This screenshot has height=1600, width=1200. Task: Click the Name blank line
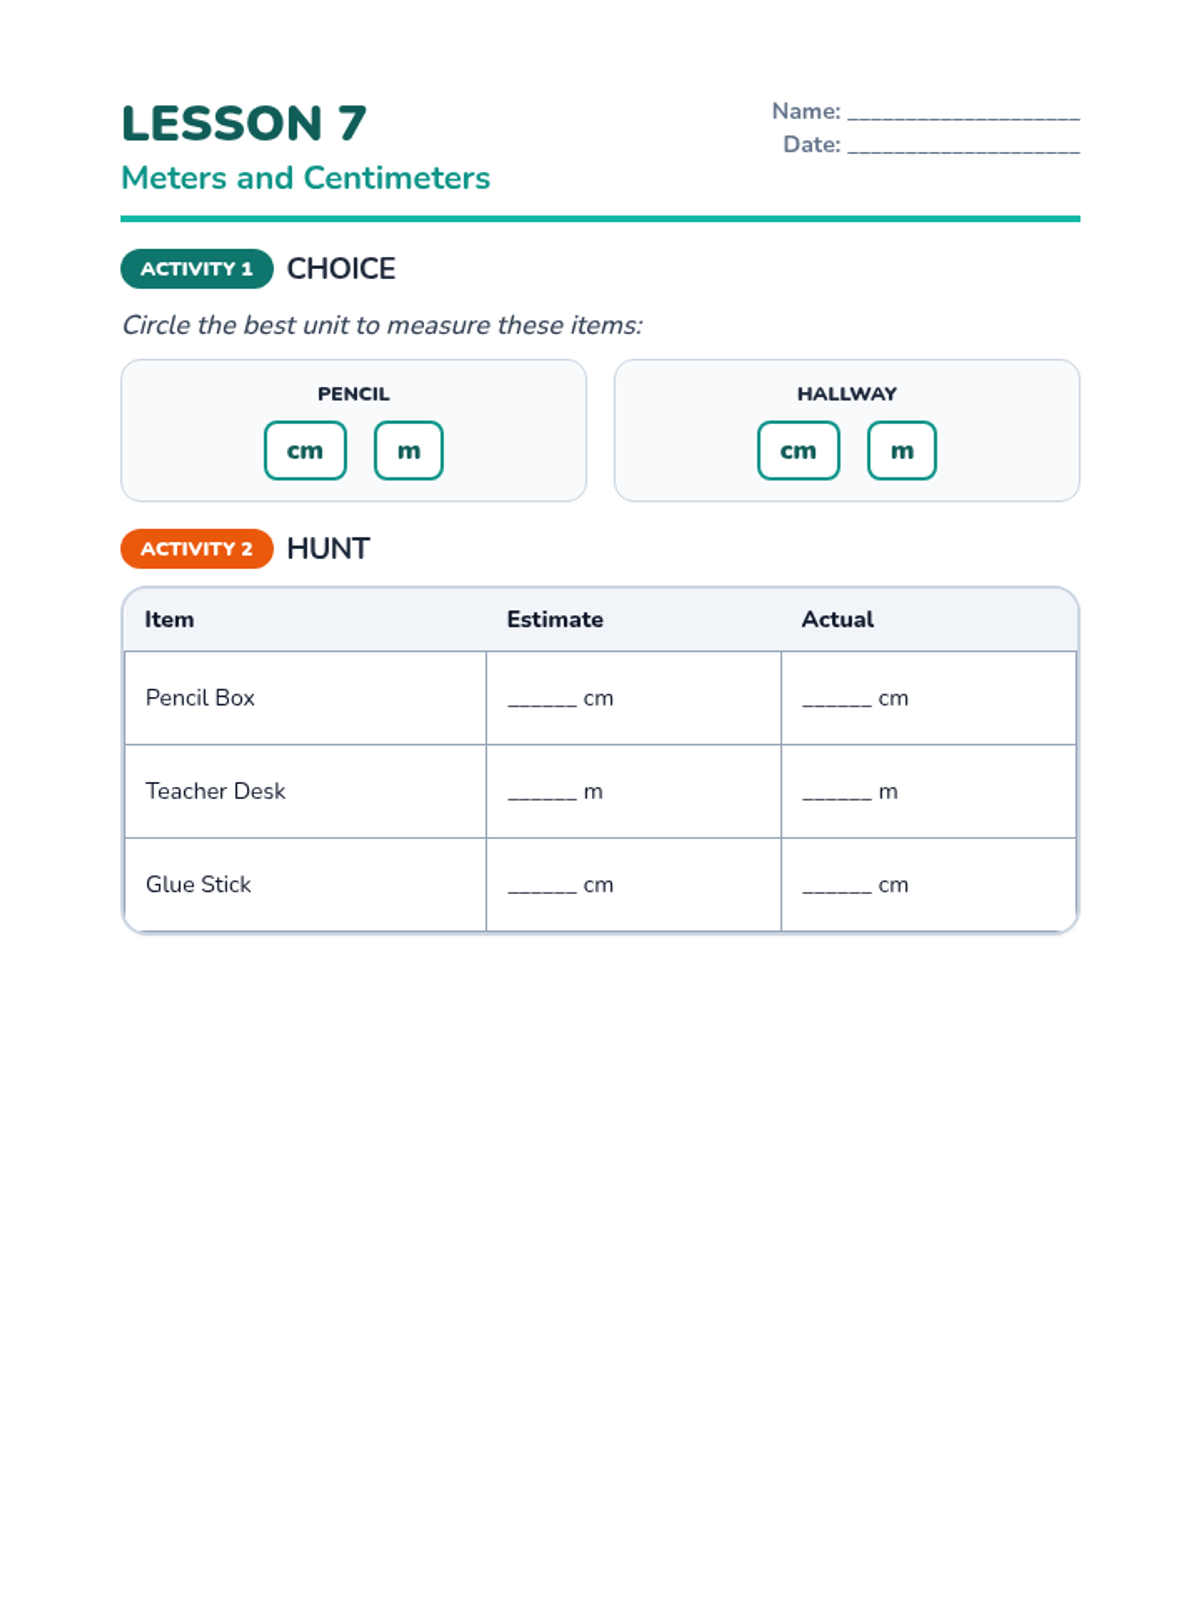coord(963,113)
